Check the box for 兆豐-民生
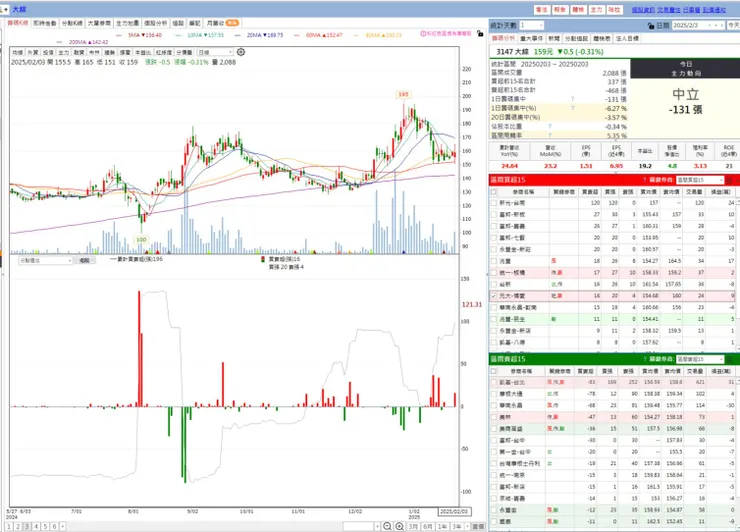Screen dimensions: 740x532 494,319
